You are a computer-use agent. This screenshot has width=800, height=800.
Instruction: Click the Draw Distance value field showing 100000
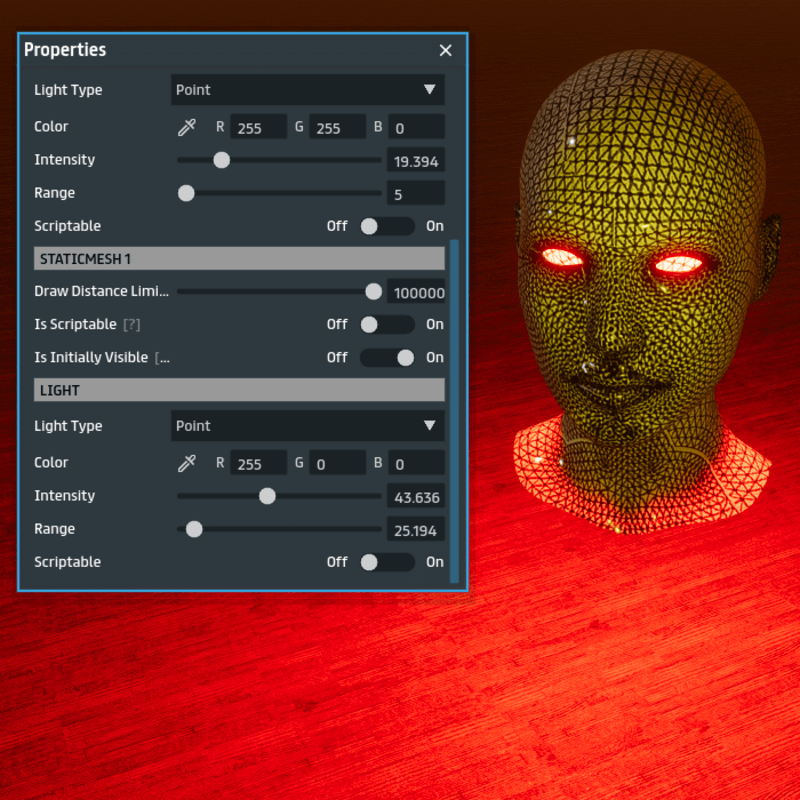point(416,292)
